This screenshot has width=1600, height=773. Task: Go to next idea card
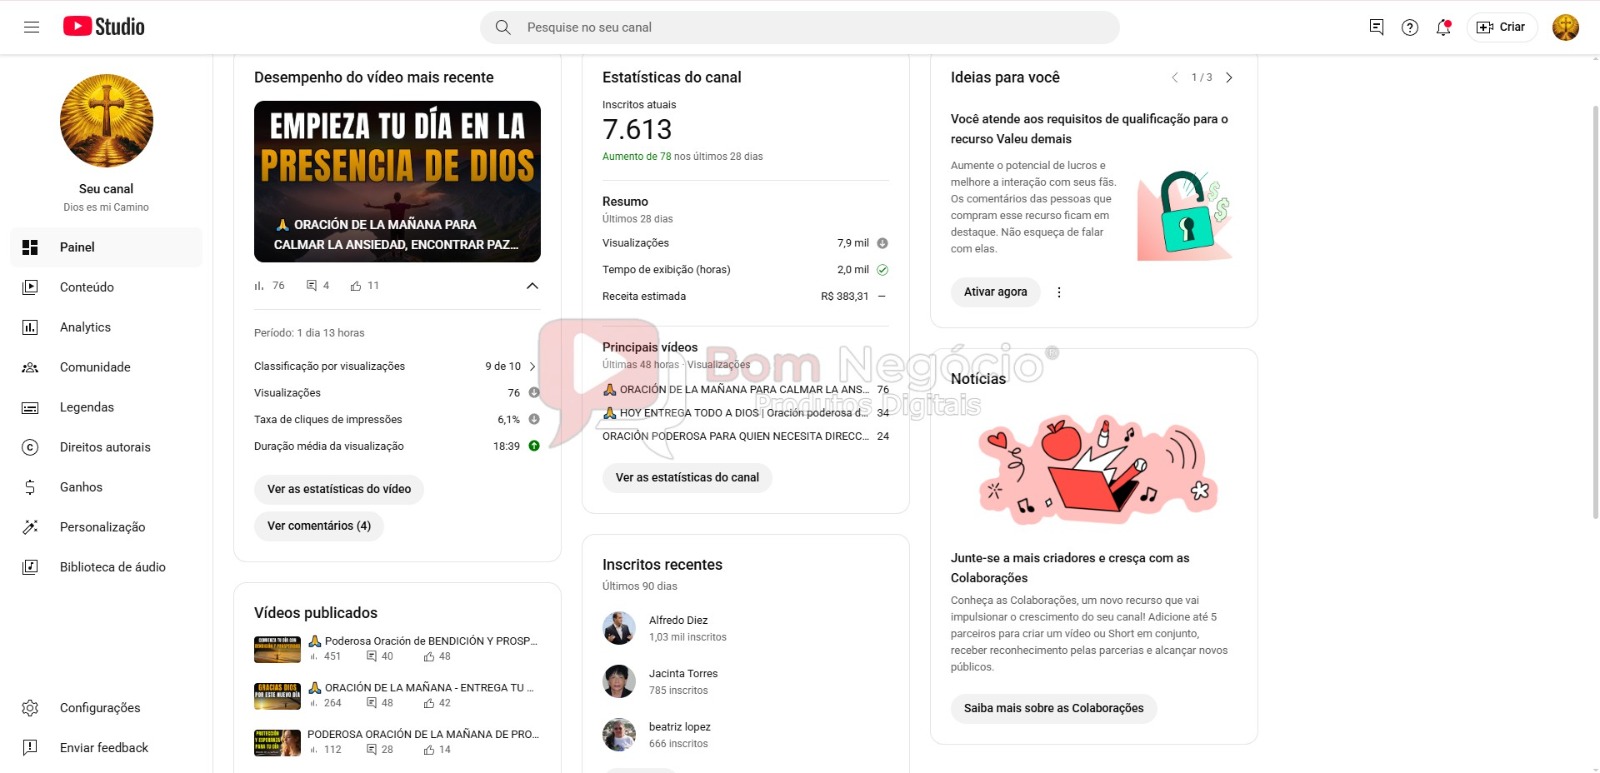(x=1229, y=78)
